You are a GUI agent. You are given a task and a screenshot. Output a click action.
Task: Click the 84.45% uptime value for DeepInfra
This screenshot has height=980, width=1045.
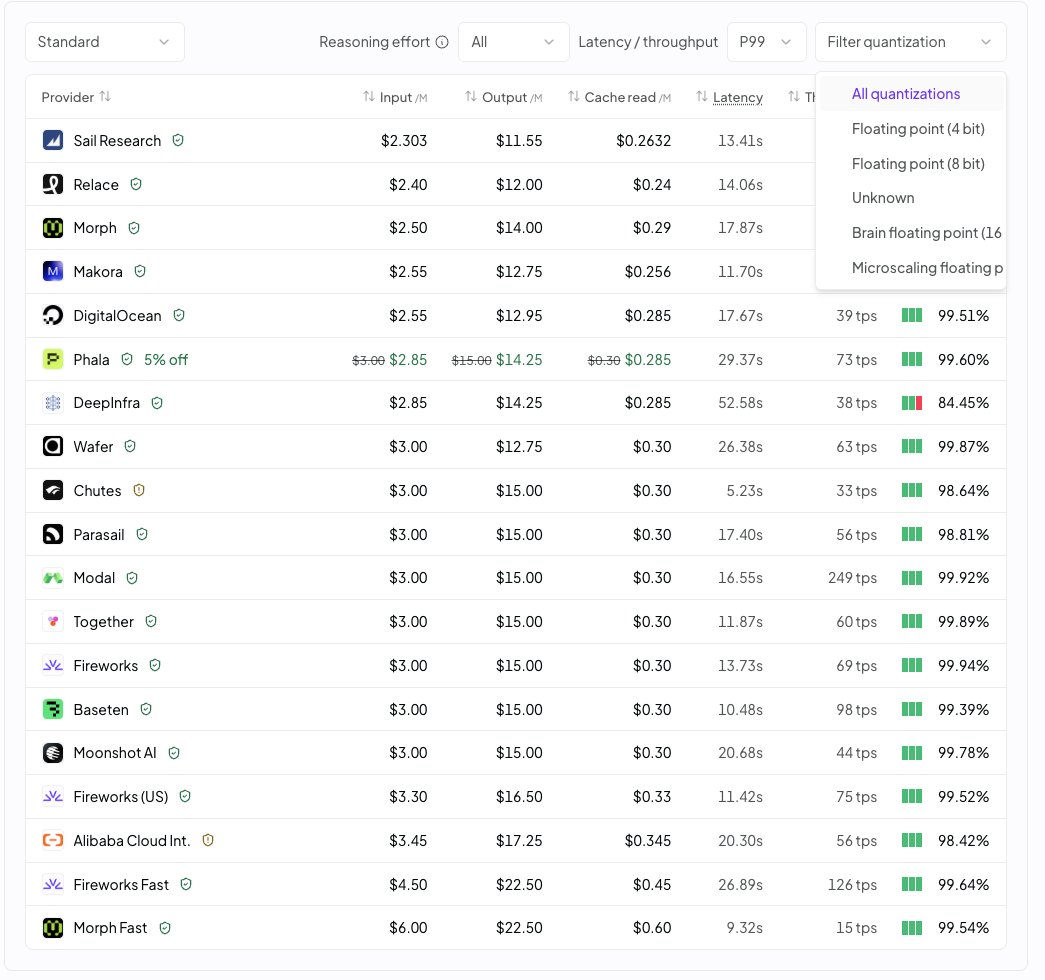point(963,403)
